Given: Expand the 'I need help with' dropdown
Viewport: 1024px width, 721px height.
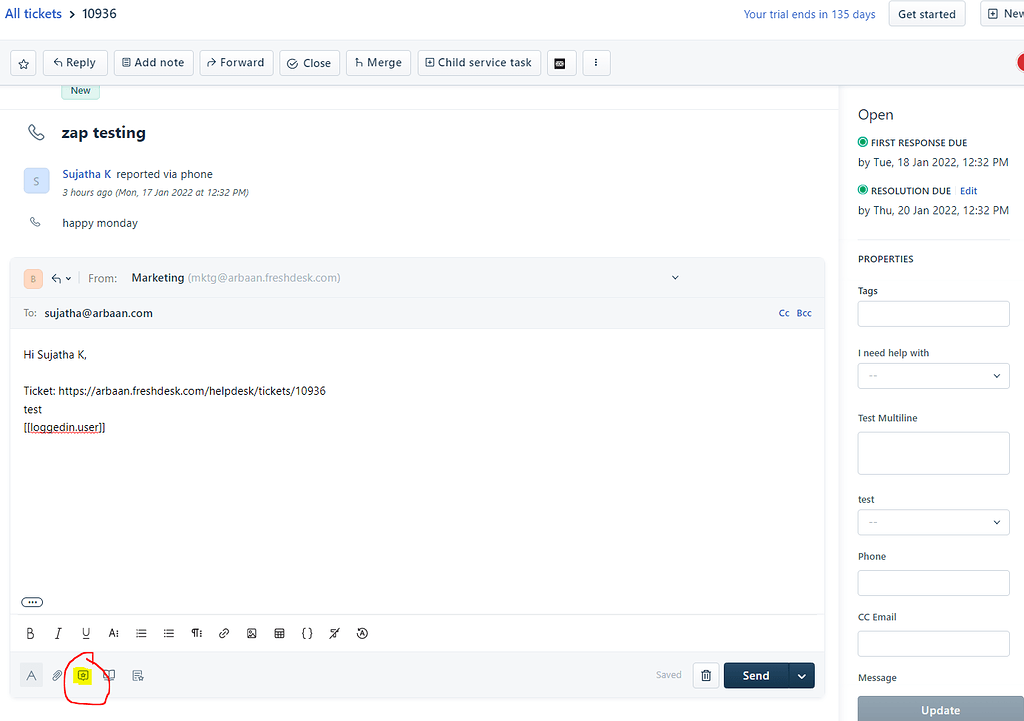Looking at the screenshot, I should pyautogui.click(x=933, y=375).
